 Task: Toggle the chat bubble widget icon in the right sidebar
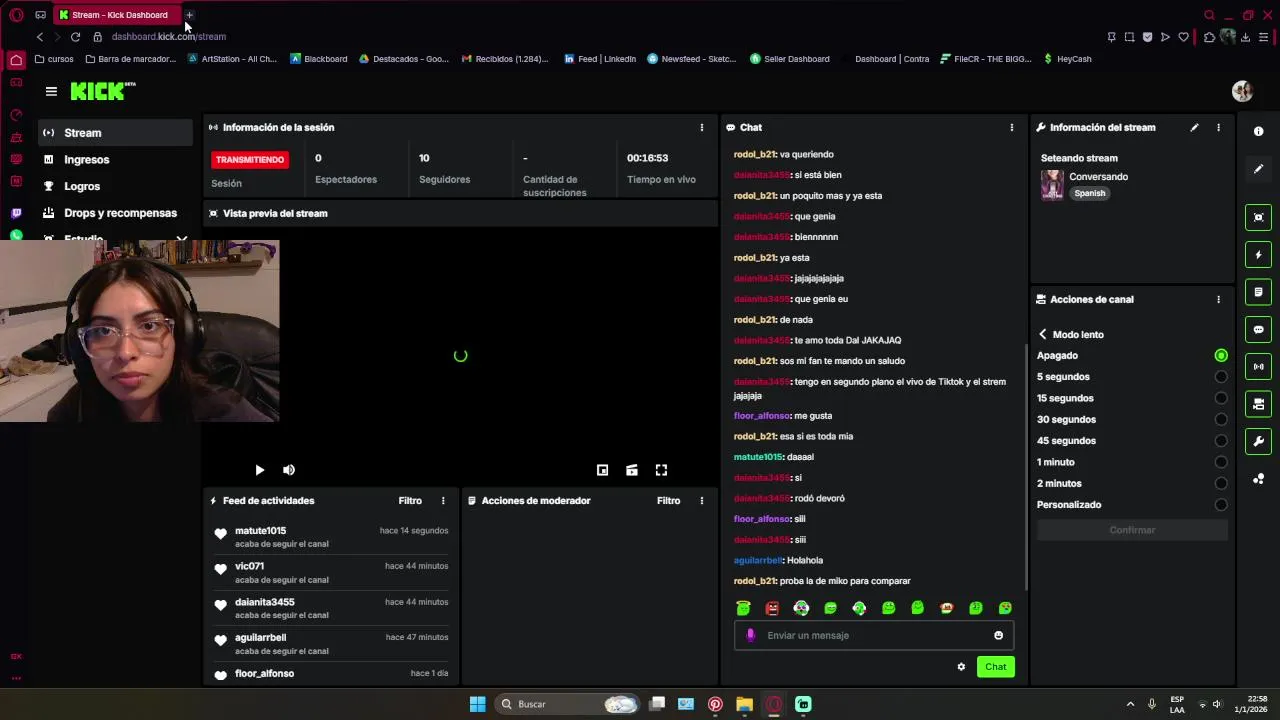1258,329
